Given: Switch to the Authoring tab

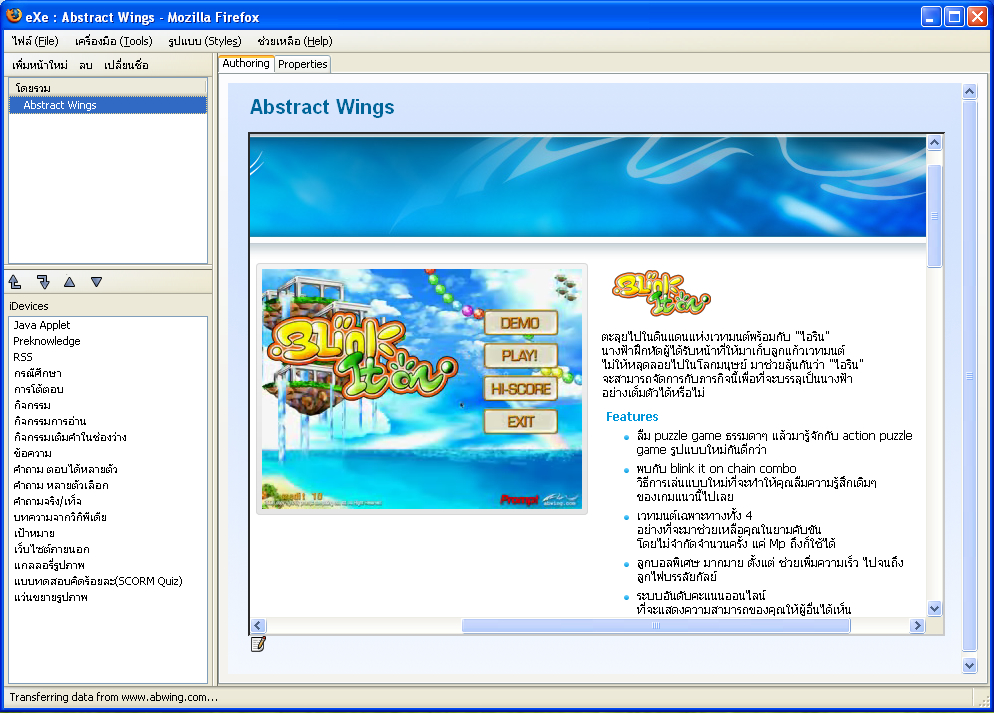Looking at the screenshot, I should [x=246, y=63].
